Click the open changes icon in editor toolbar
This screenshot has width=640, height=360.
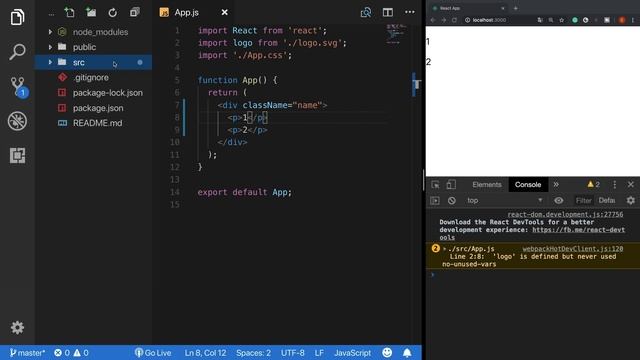click(366, 13)
